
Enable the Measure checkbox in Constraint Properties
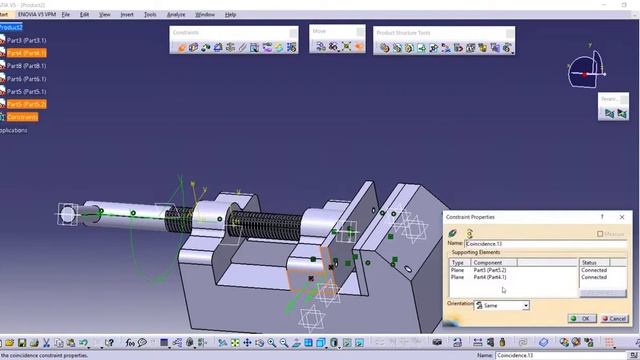pyautogui.click(x=600, y=234)
